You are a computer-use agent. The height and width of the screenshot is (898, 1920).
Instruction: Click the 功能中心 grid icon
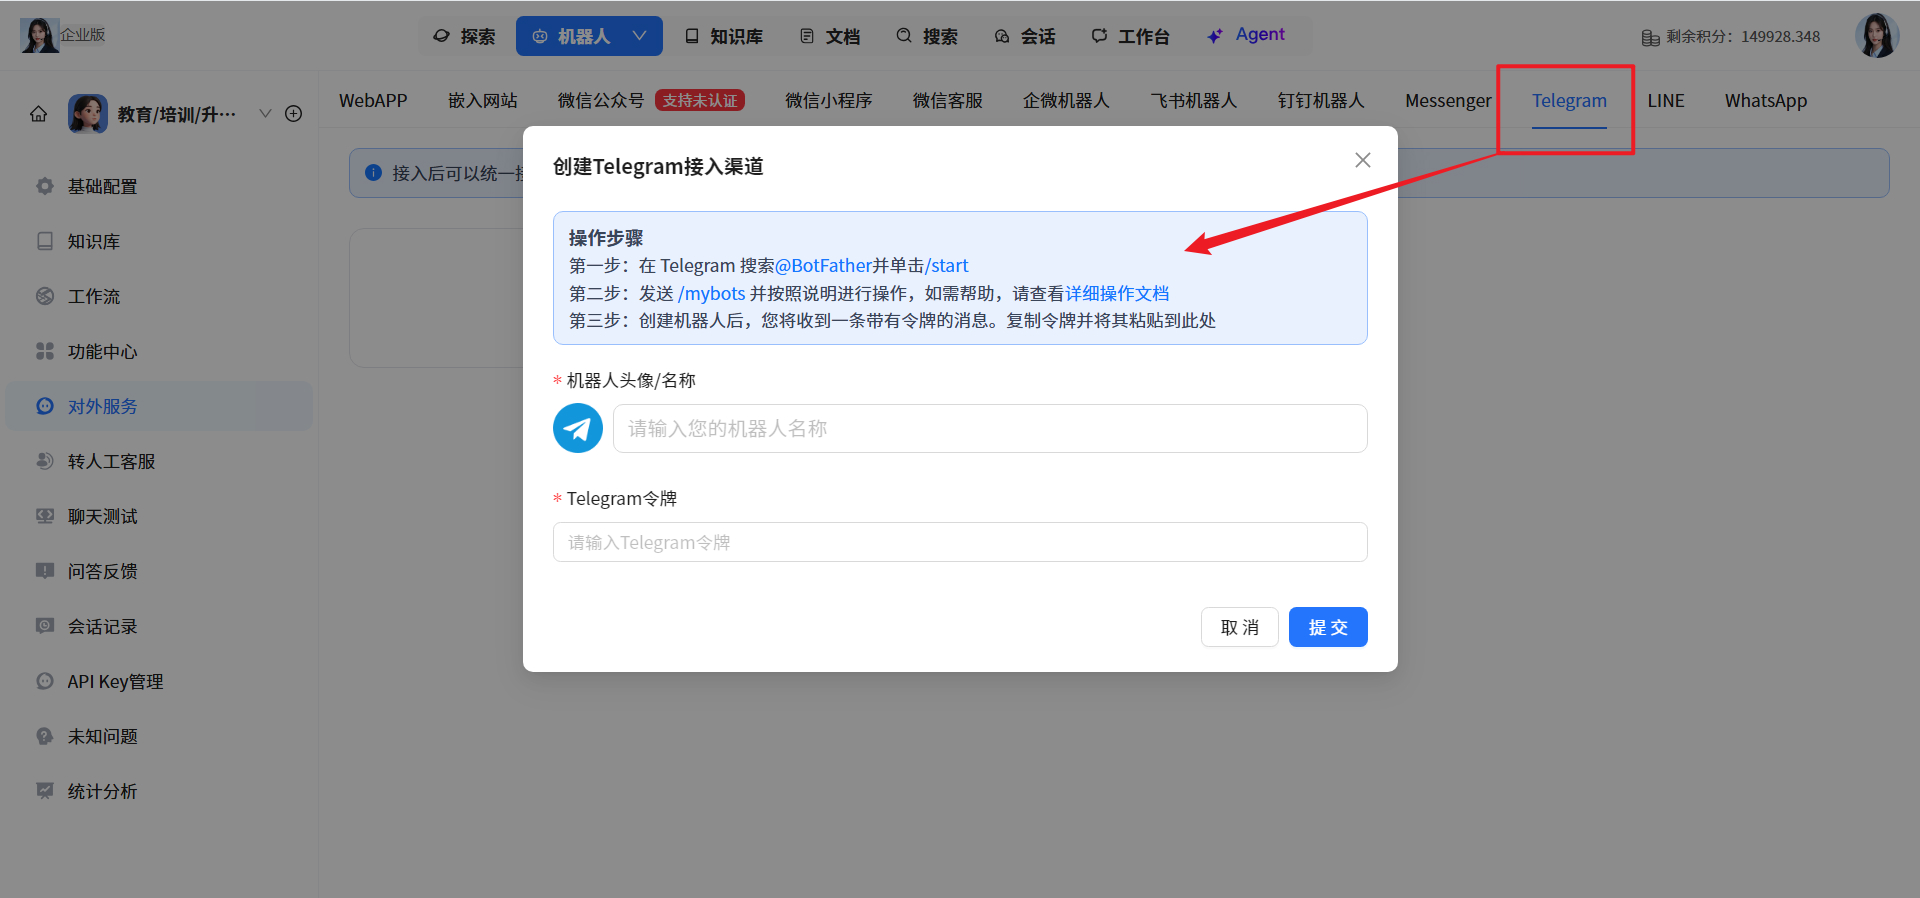pyautogui.click(x=44, y=351)
